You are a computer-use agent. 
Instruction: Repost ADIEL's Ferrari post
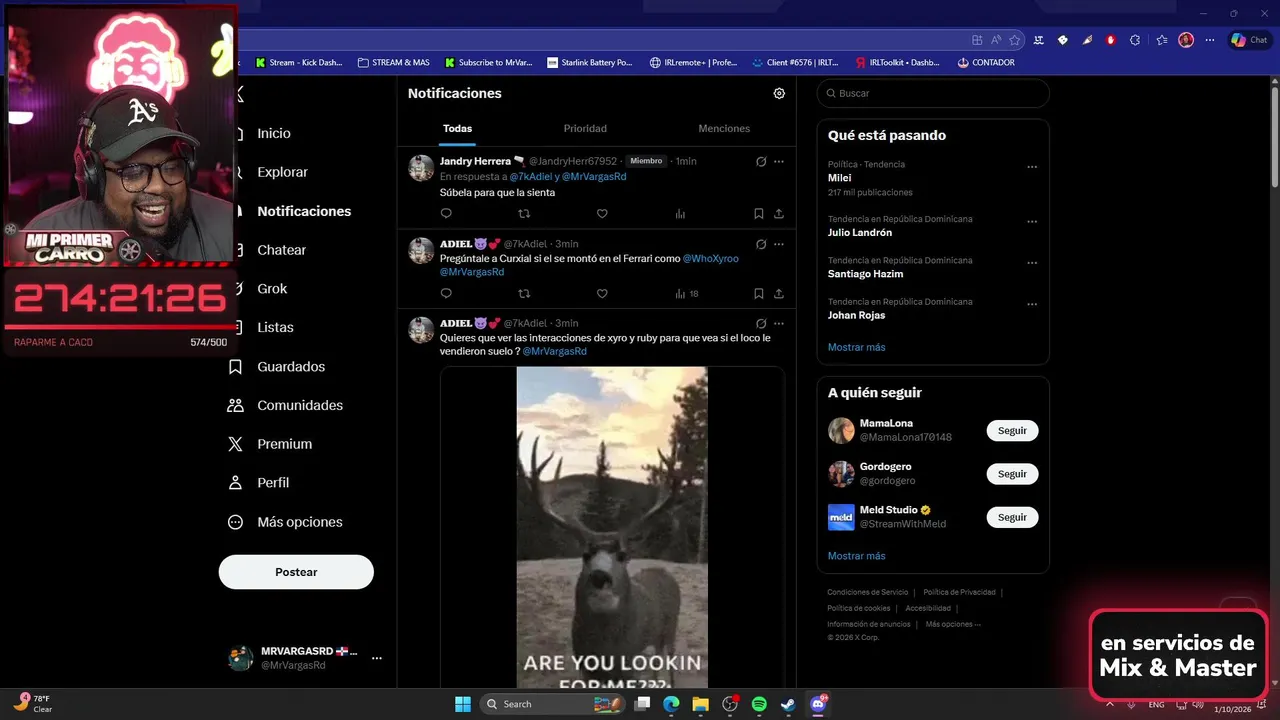[524, 293]
